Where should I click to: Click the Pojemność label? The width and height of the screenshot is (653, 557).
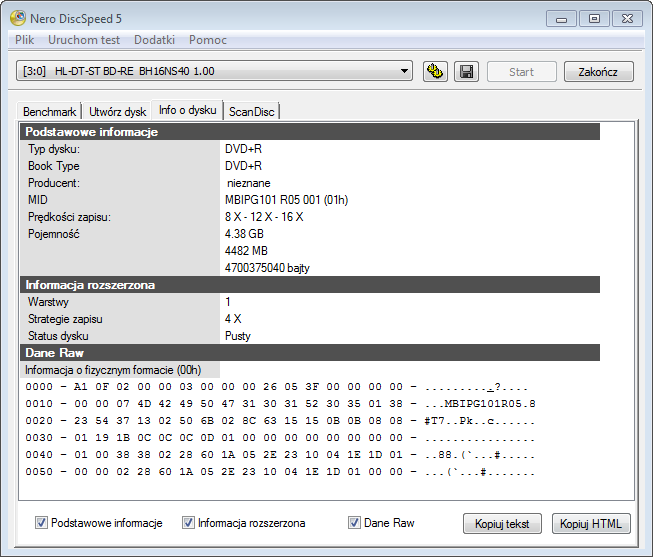tap(53, 234)
